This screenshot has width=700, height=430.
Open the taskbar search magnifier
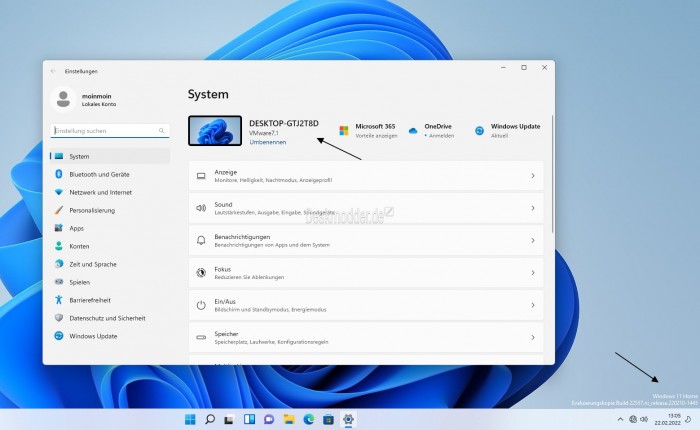tap(210, 419)
